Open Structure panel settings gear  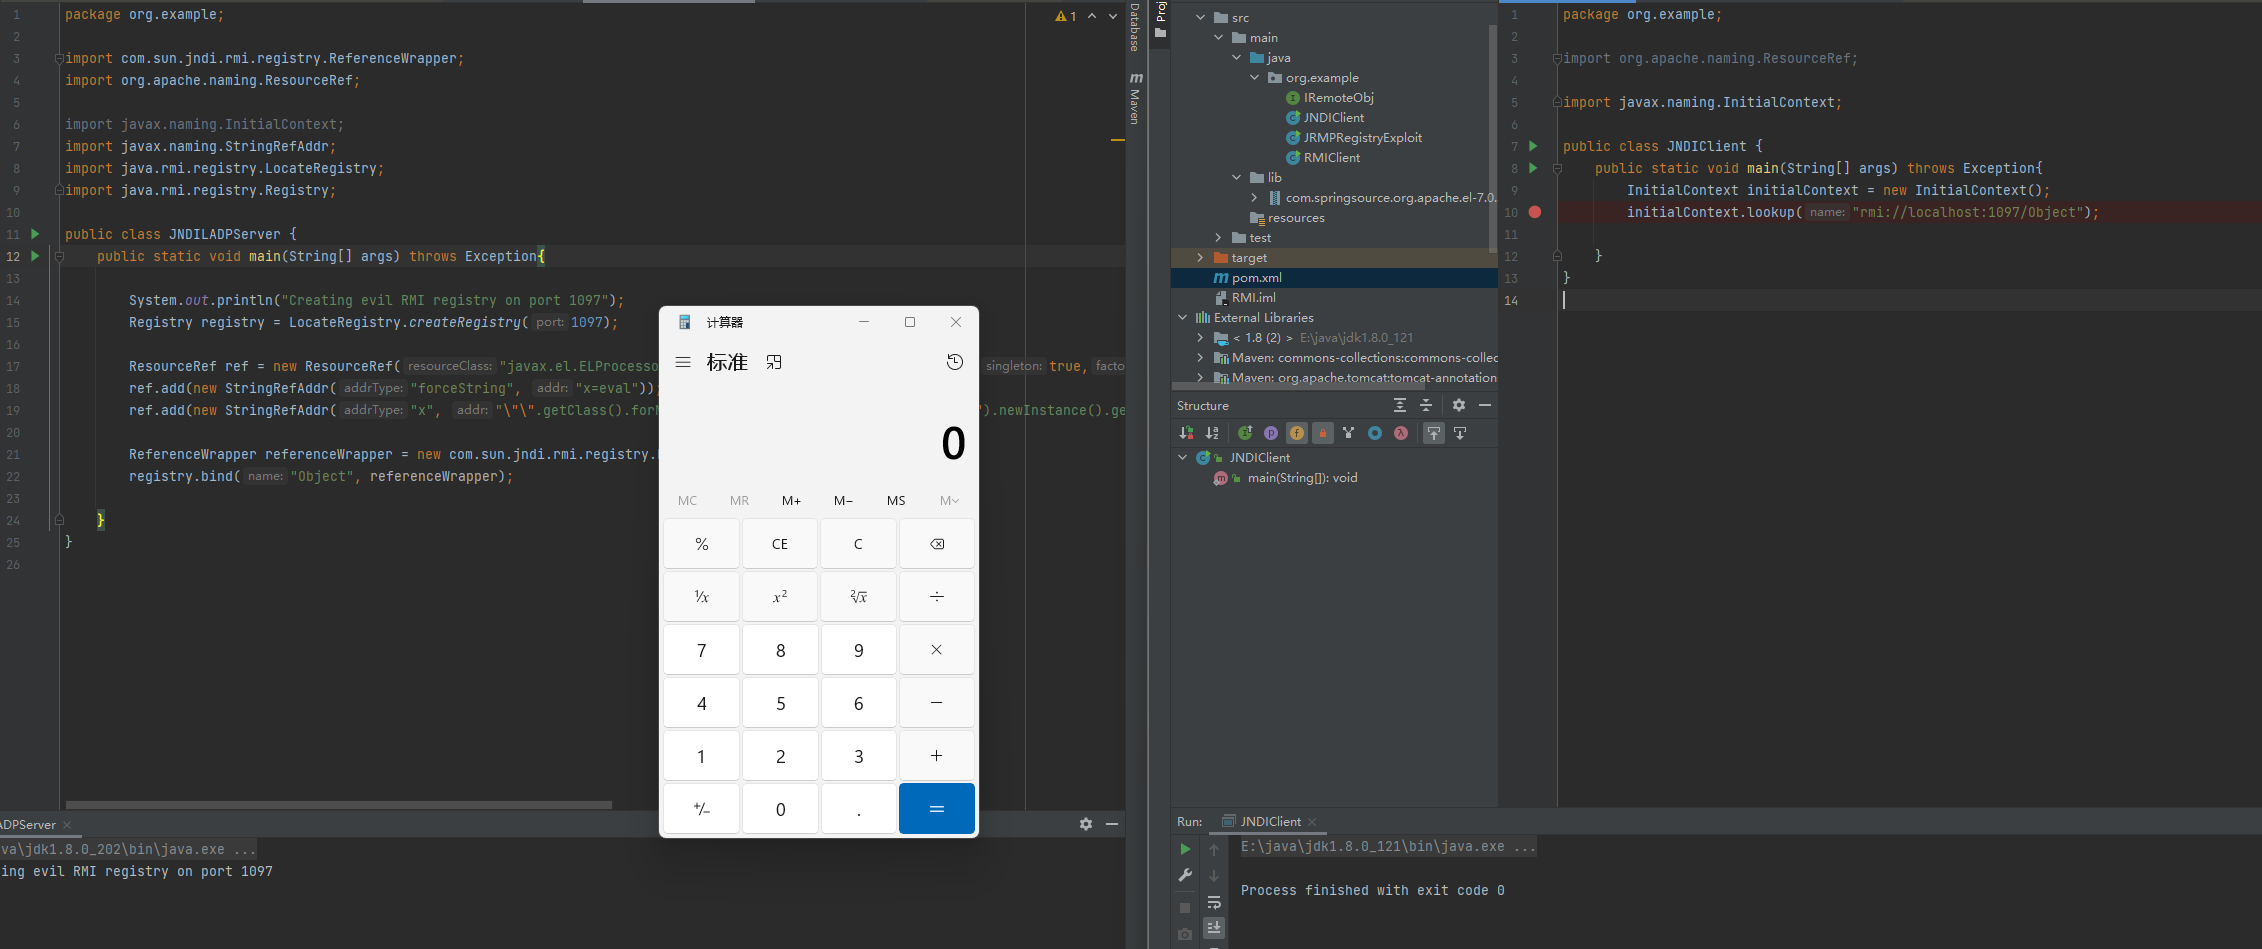click(1459, 405)
